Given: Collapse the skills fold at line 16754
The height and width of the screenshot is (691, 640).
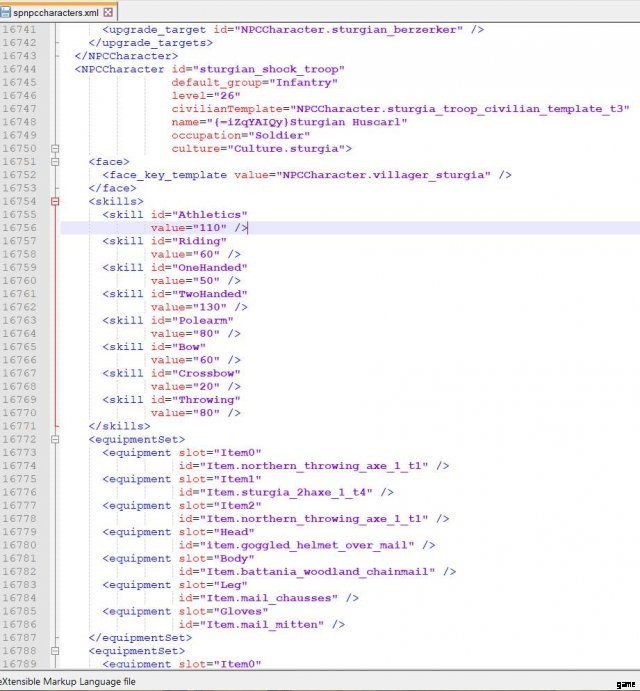Looking at the screenshot, I should point(55,201).
